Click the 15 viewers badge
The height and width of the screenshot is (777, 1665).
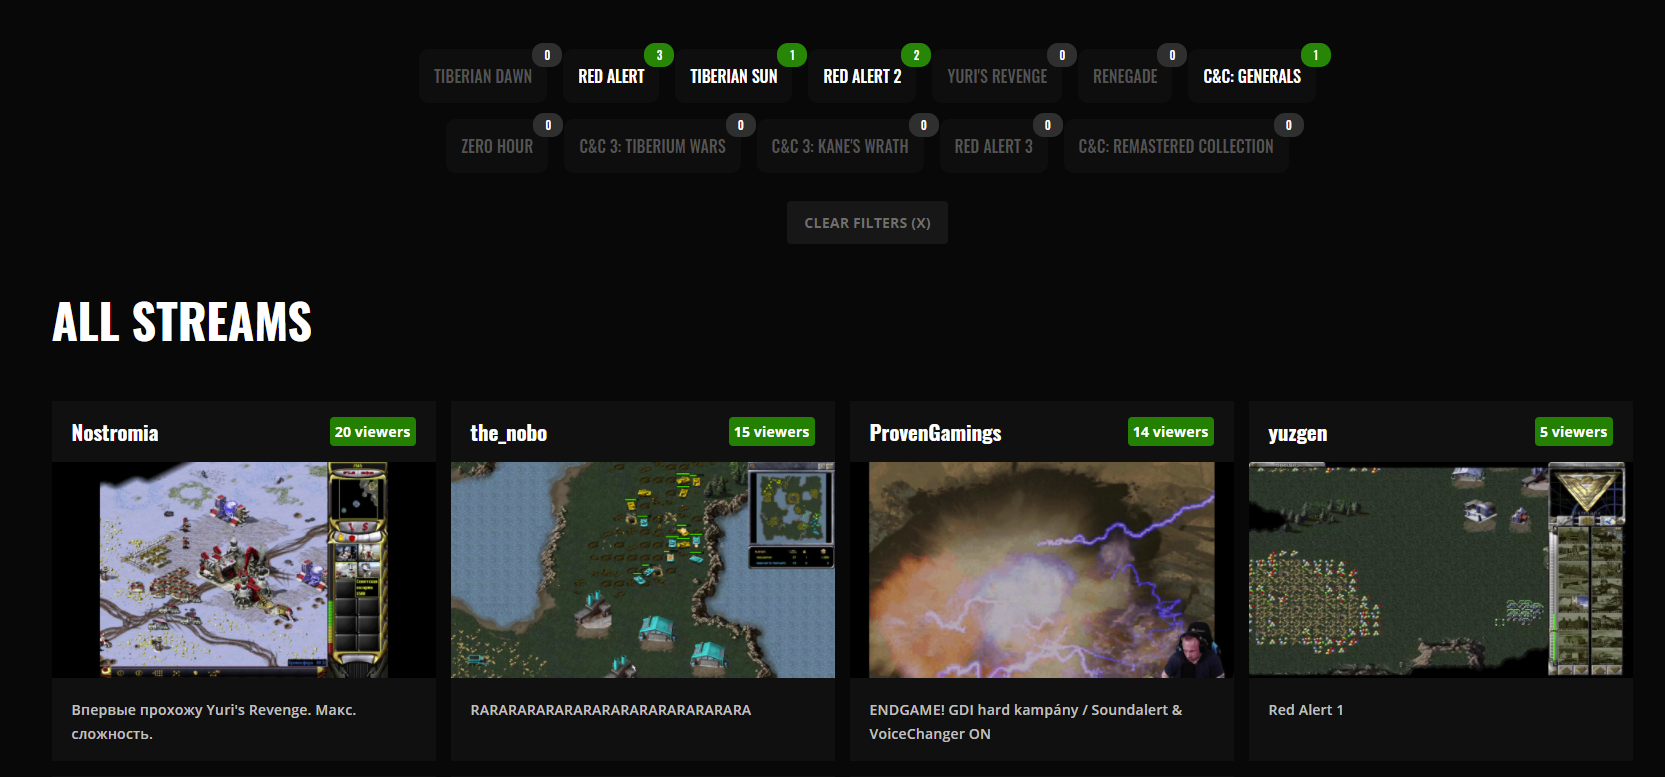(772, 432)
